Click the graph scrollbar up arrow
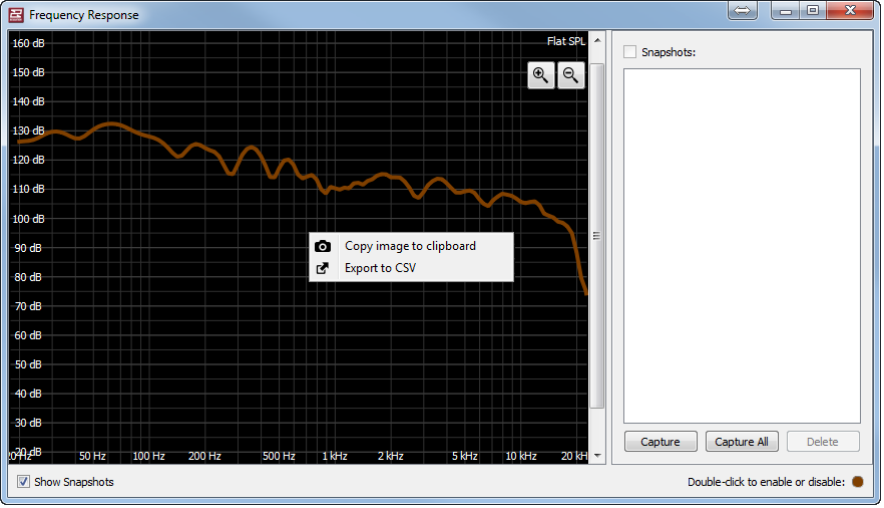The image size is (884, 508). [597, 41]
